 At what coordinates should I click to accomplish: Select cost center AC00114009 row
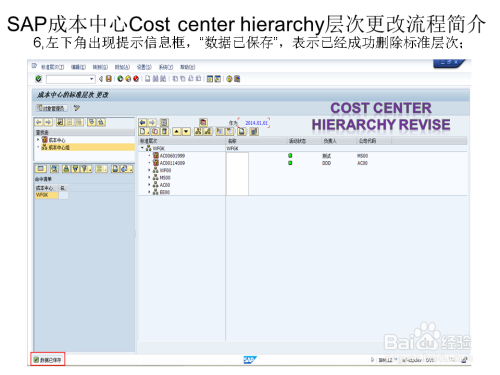point(172,163)
